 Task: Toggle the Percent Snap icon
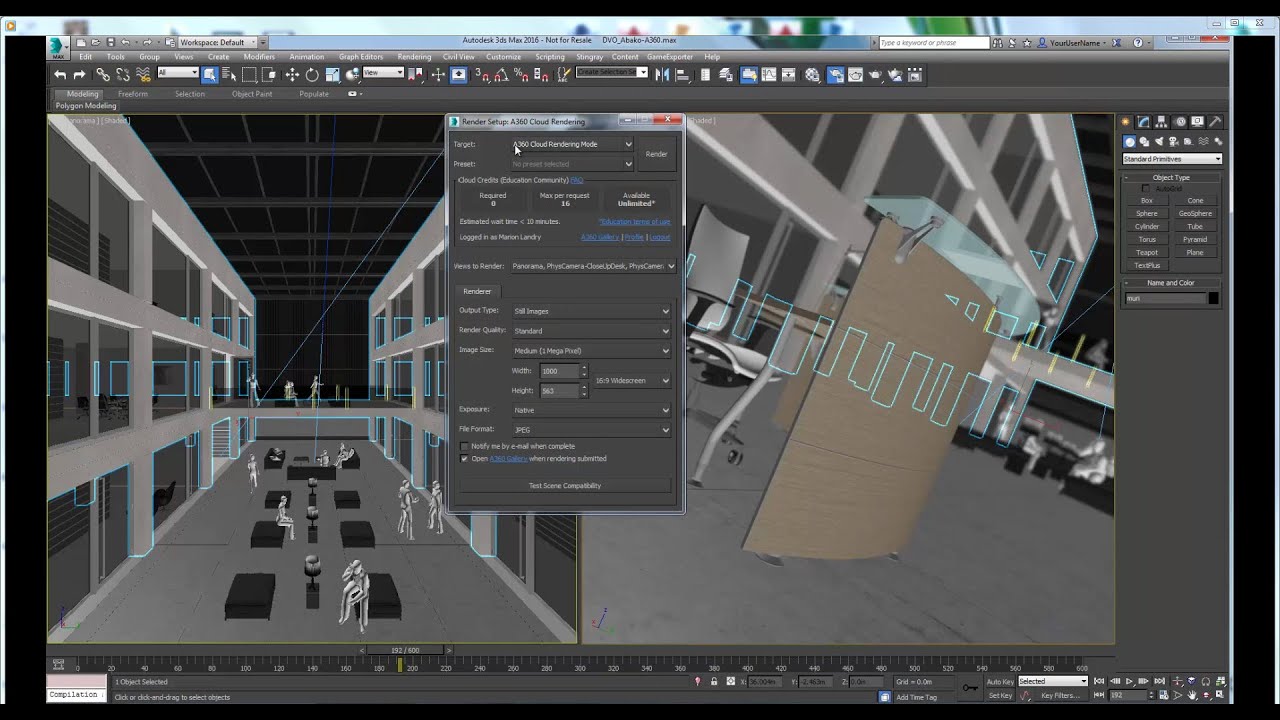coord(521,75)
